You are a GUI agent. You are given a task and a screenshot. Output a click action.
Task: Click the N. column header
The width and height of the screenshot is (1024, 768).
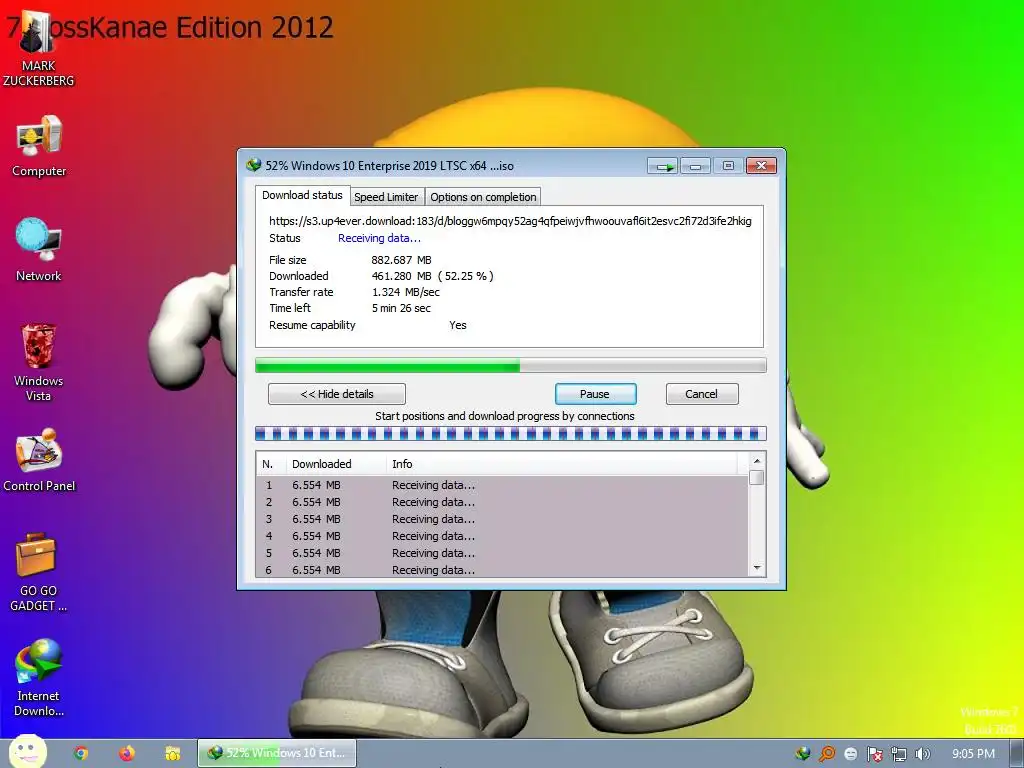[x=270, y=464]
